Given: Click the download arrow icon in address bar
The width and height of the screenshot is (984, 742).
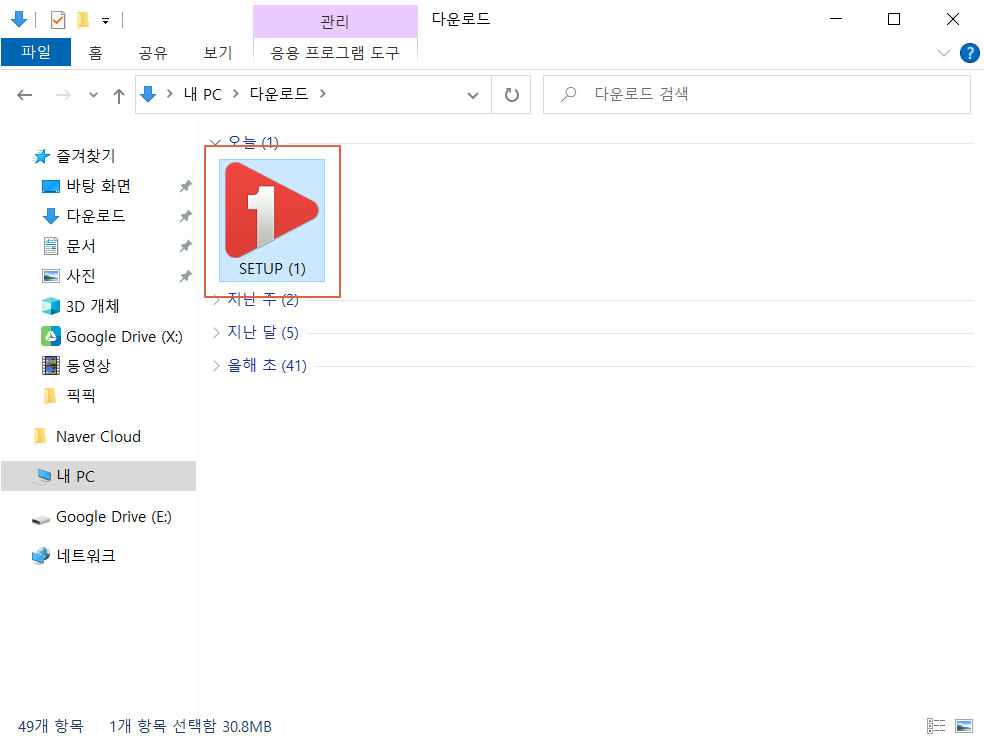Looking at the screenshot, I should point(149,94).
